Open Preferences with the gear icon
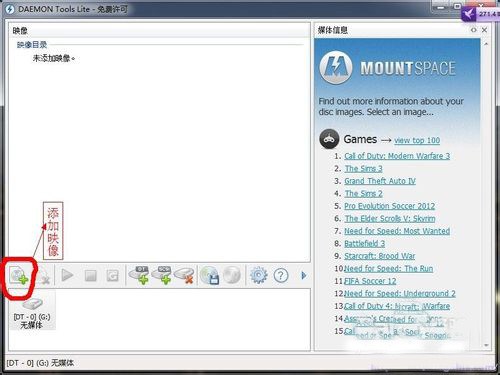Viewport: 500px width, 375px height. click(x=258, y=275)
